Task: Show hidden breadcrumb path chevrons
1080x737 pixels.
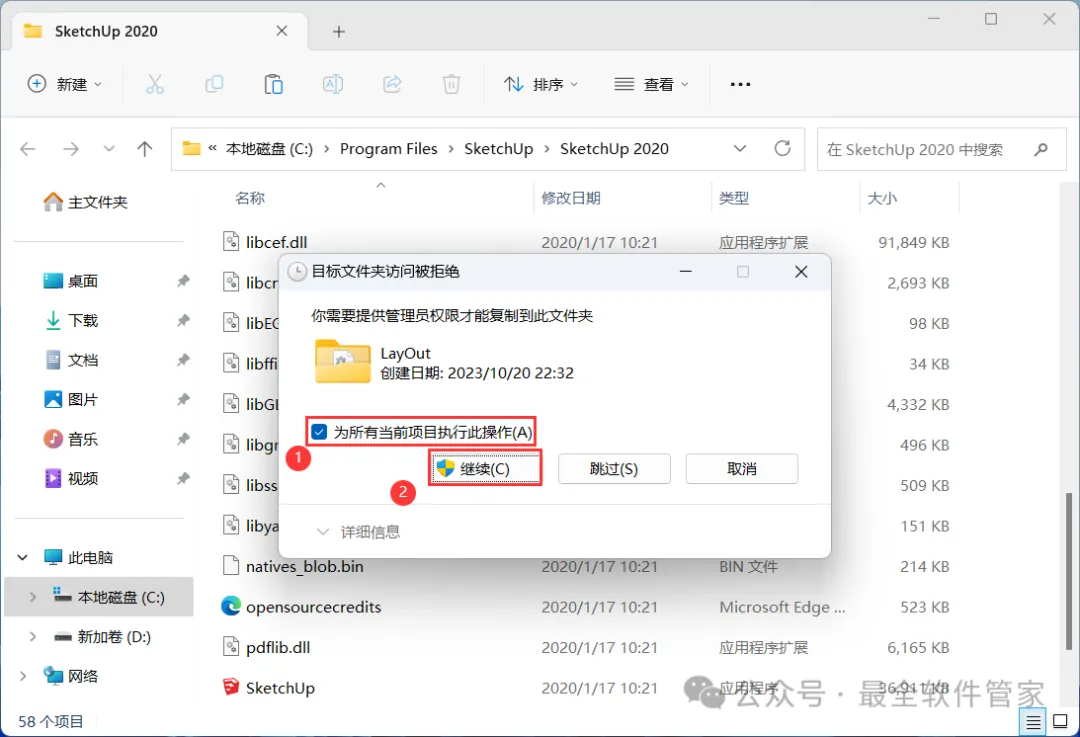Action: tap(213, 148)
